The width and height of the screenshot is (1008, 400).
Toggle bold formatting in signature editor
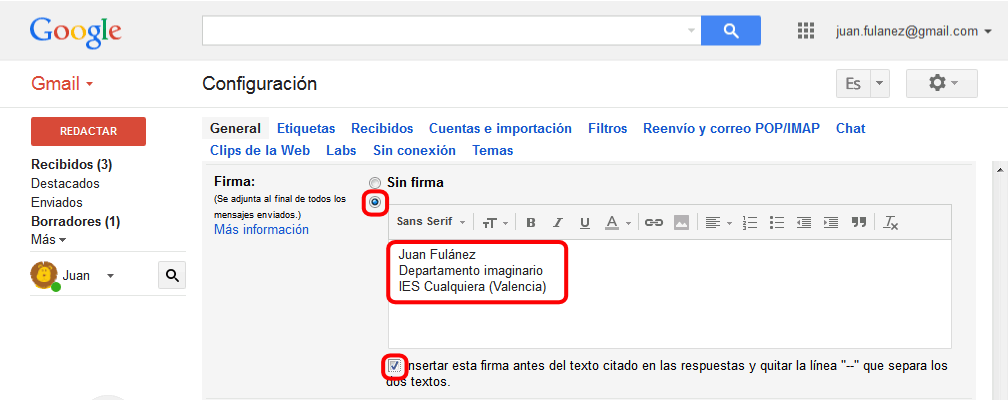click(531, 222)
